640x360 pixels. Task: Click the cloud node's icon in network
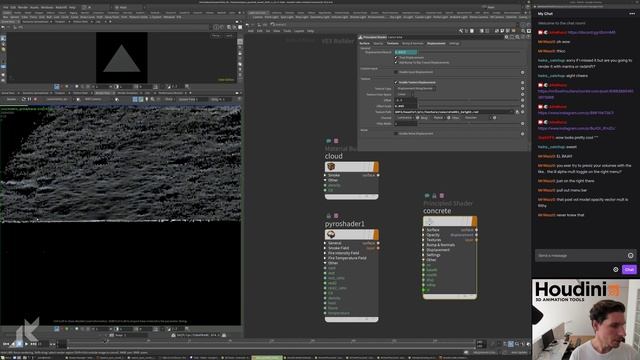point(331,167)
